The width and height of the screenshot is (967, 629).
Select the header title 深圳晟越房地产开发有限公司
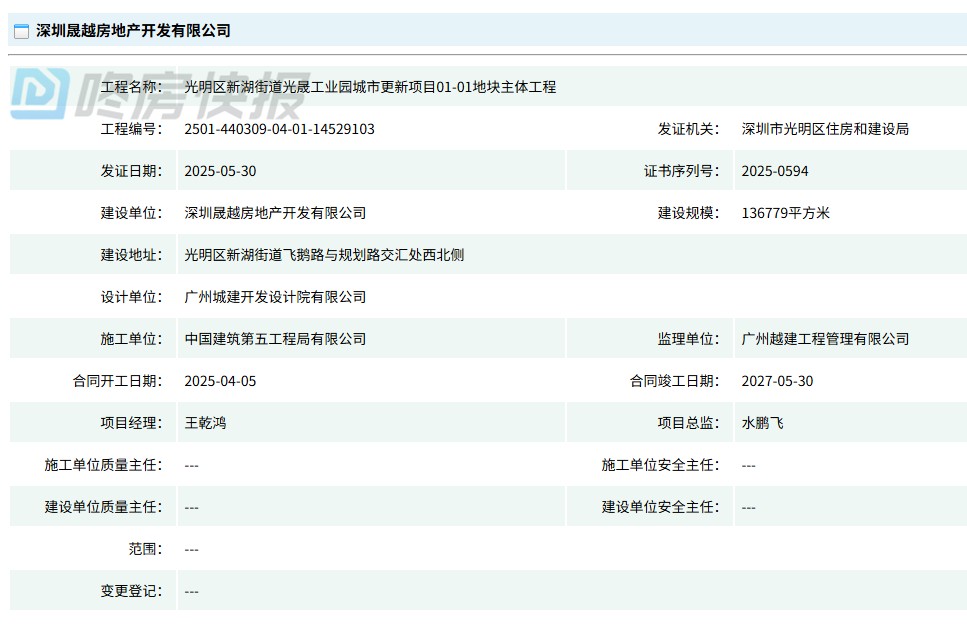pos(133,31)
